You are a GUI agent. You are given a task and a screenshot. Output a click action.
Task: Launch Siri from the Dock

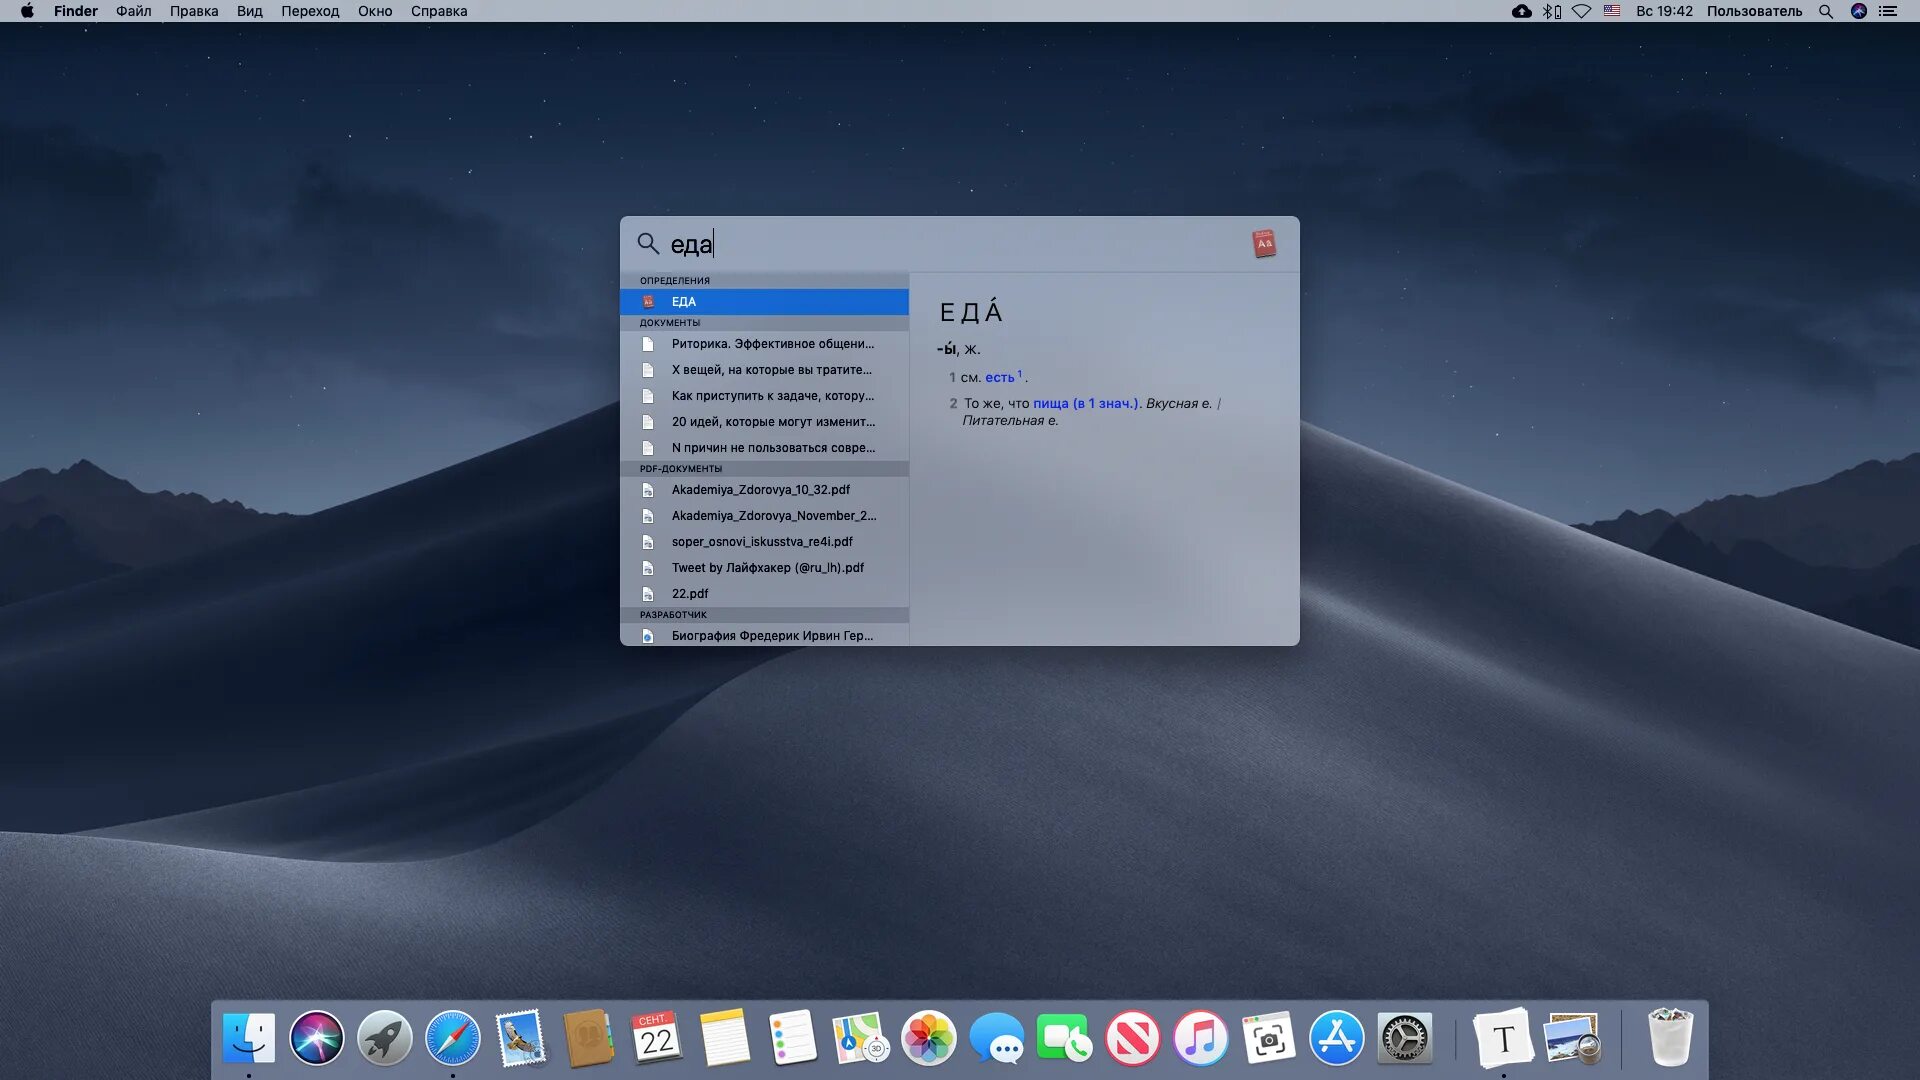point(316,1038)
